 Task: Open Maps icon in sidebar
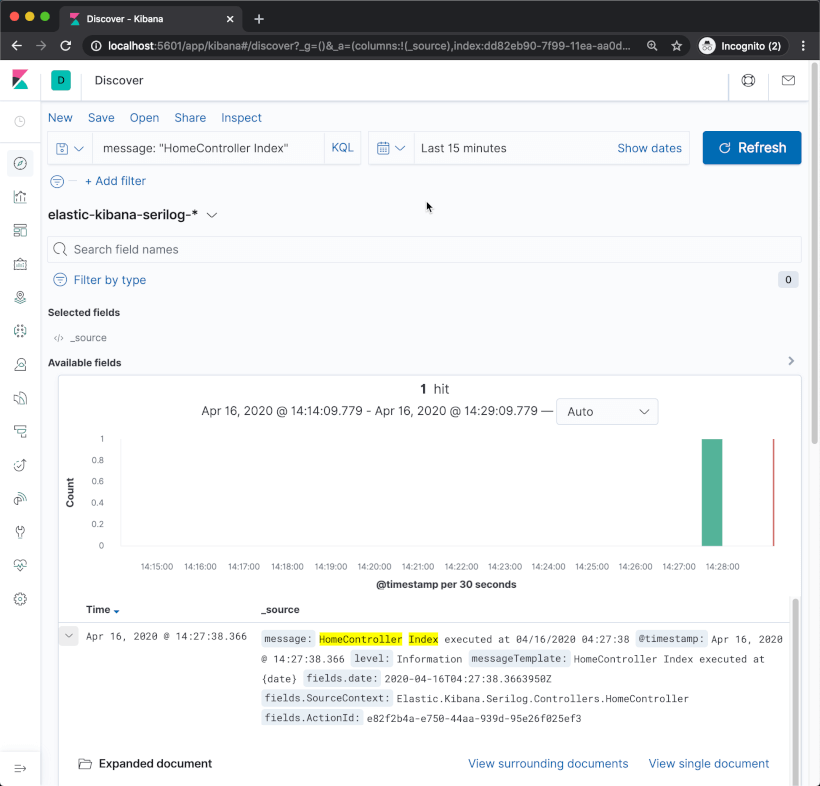pyautogui.click(x=20, y=298)
